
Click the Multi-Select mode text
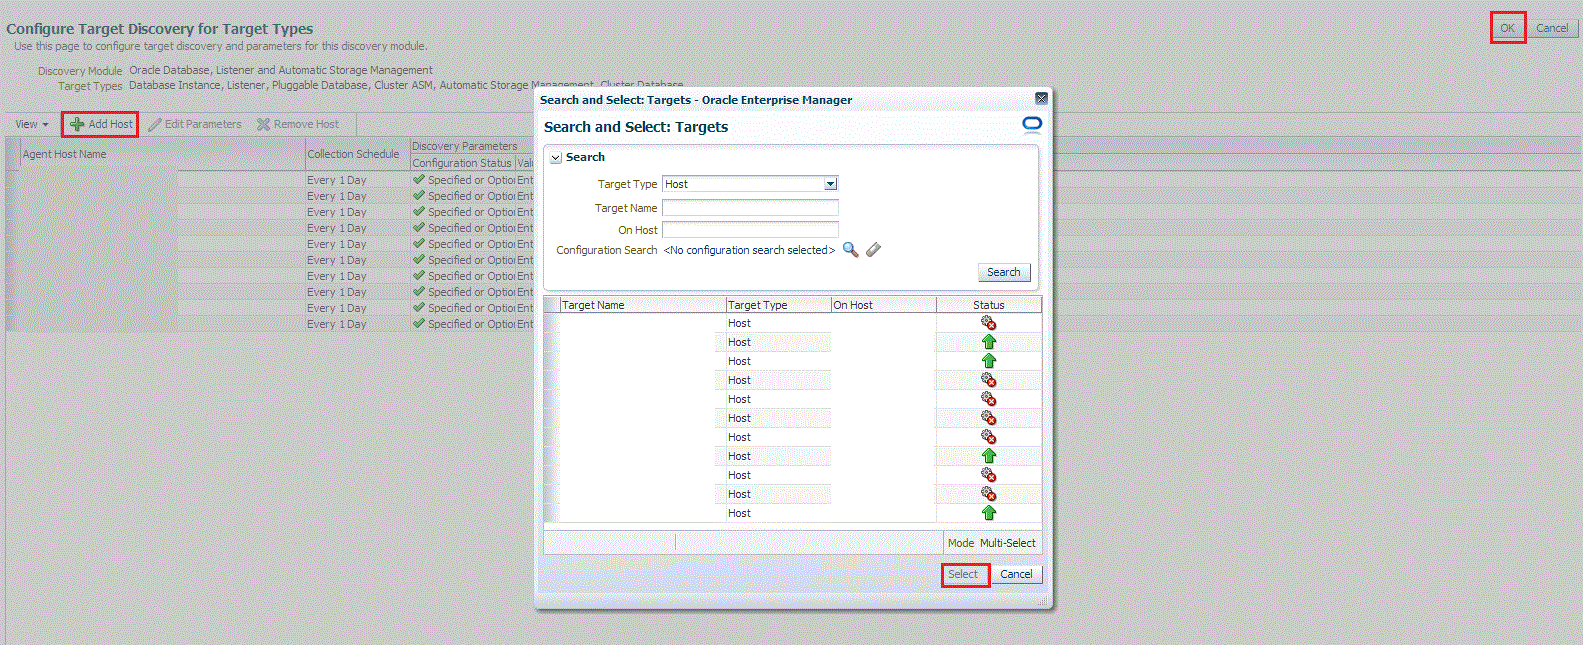pyautogui.click(x=1008, y=543)
